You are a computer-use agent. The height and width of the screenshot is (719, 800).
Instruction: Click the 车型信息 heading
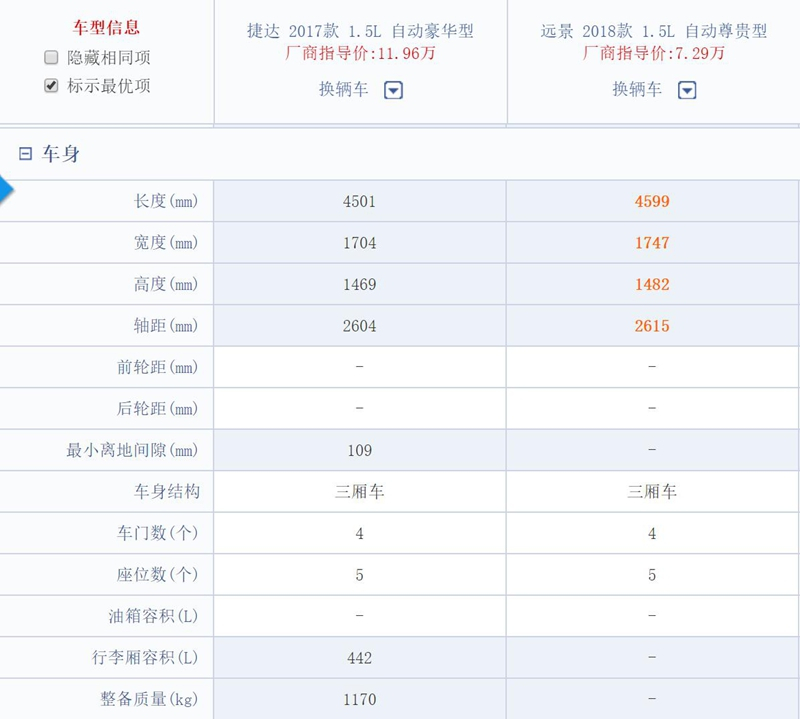[x=107, y=28]
